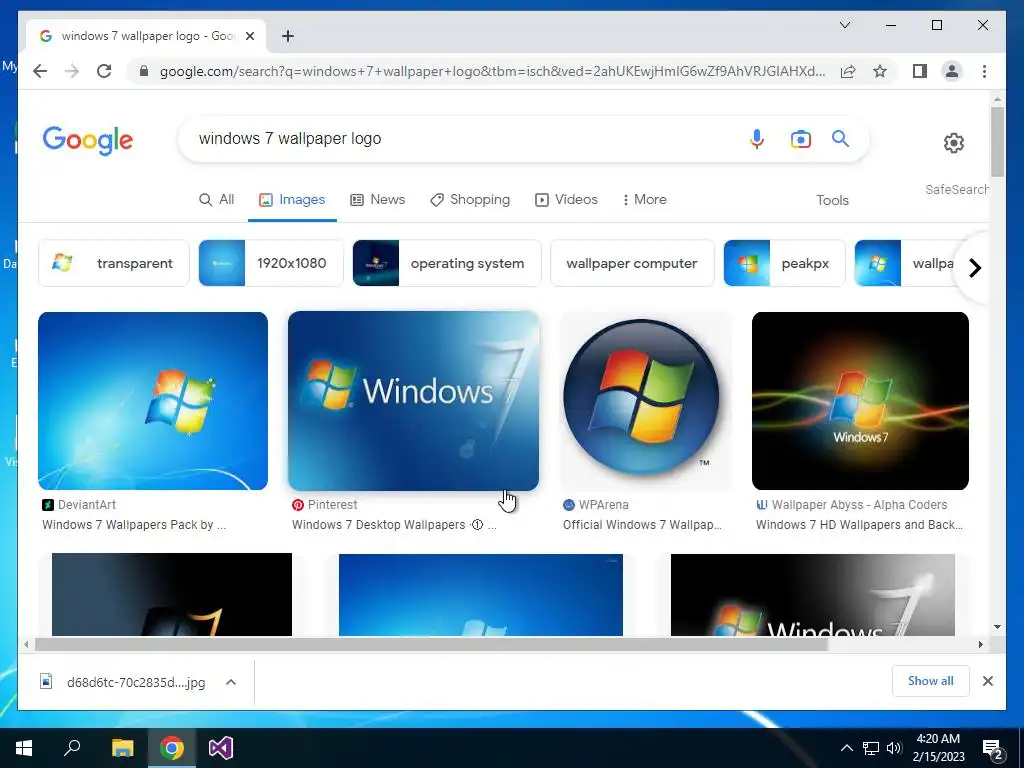
Task: Open the Tools filter options
Action: pos(832,200)
